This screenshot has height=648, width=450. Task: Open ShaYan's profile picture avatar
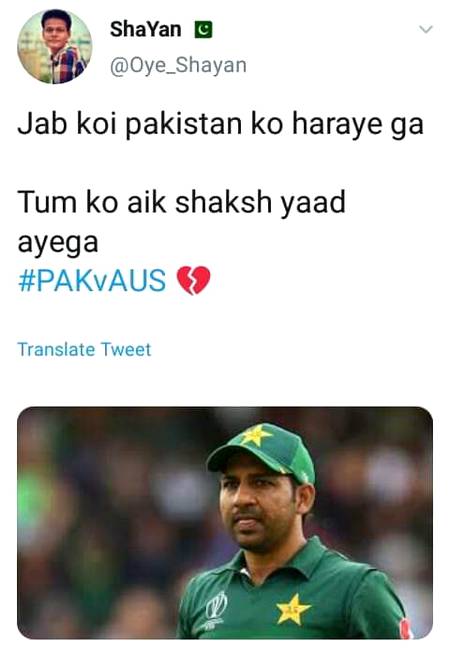(x=55, y=46)
